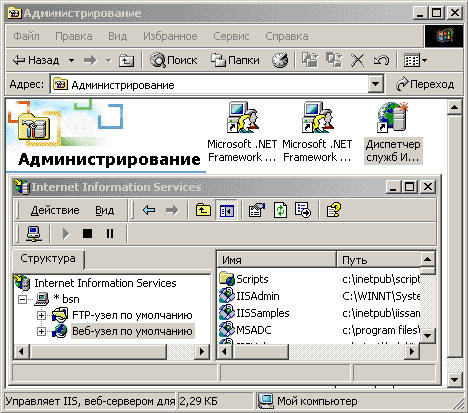The width and height of the screenshot is (468, 413).
Task: Select Диспетчер служб shortcut icon
Action: (x=393, y=133)
